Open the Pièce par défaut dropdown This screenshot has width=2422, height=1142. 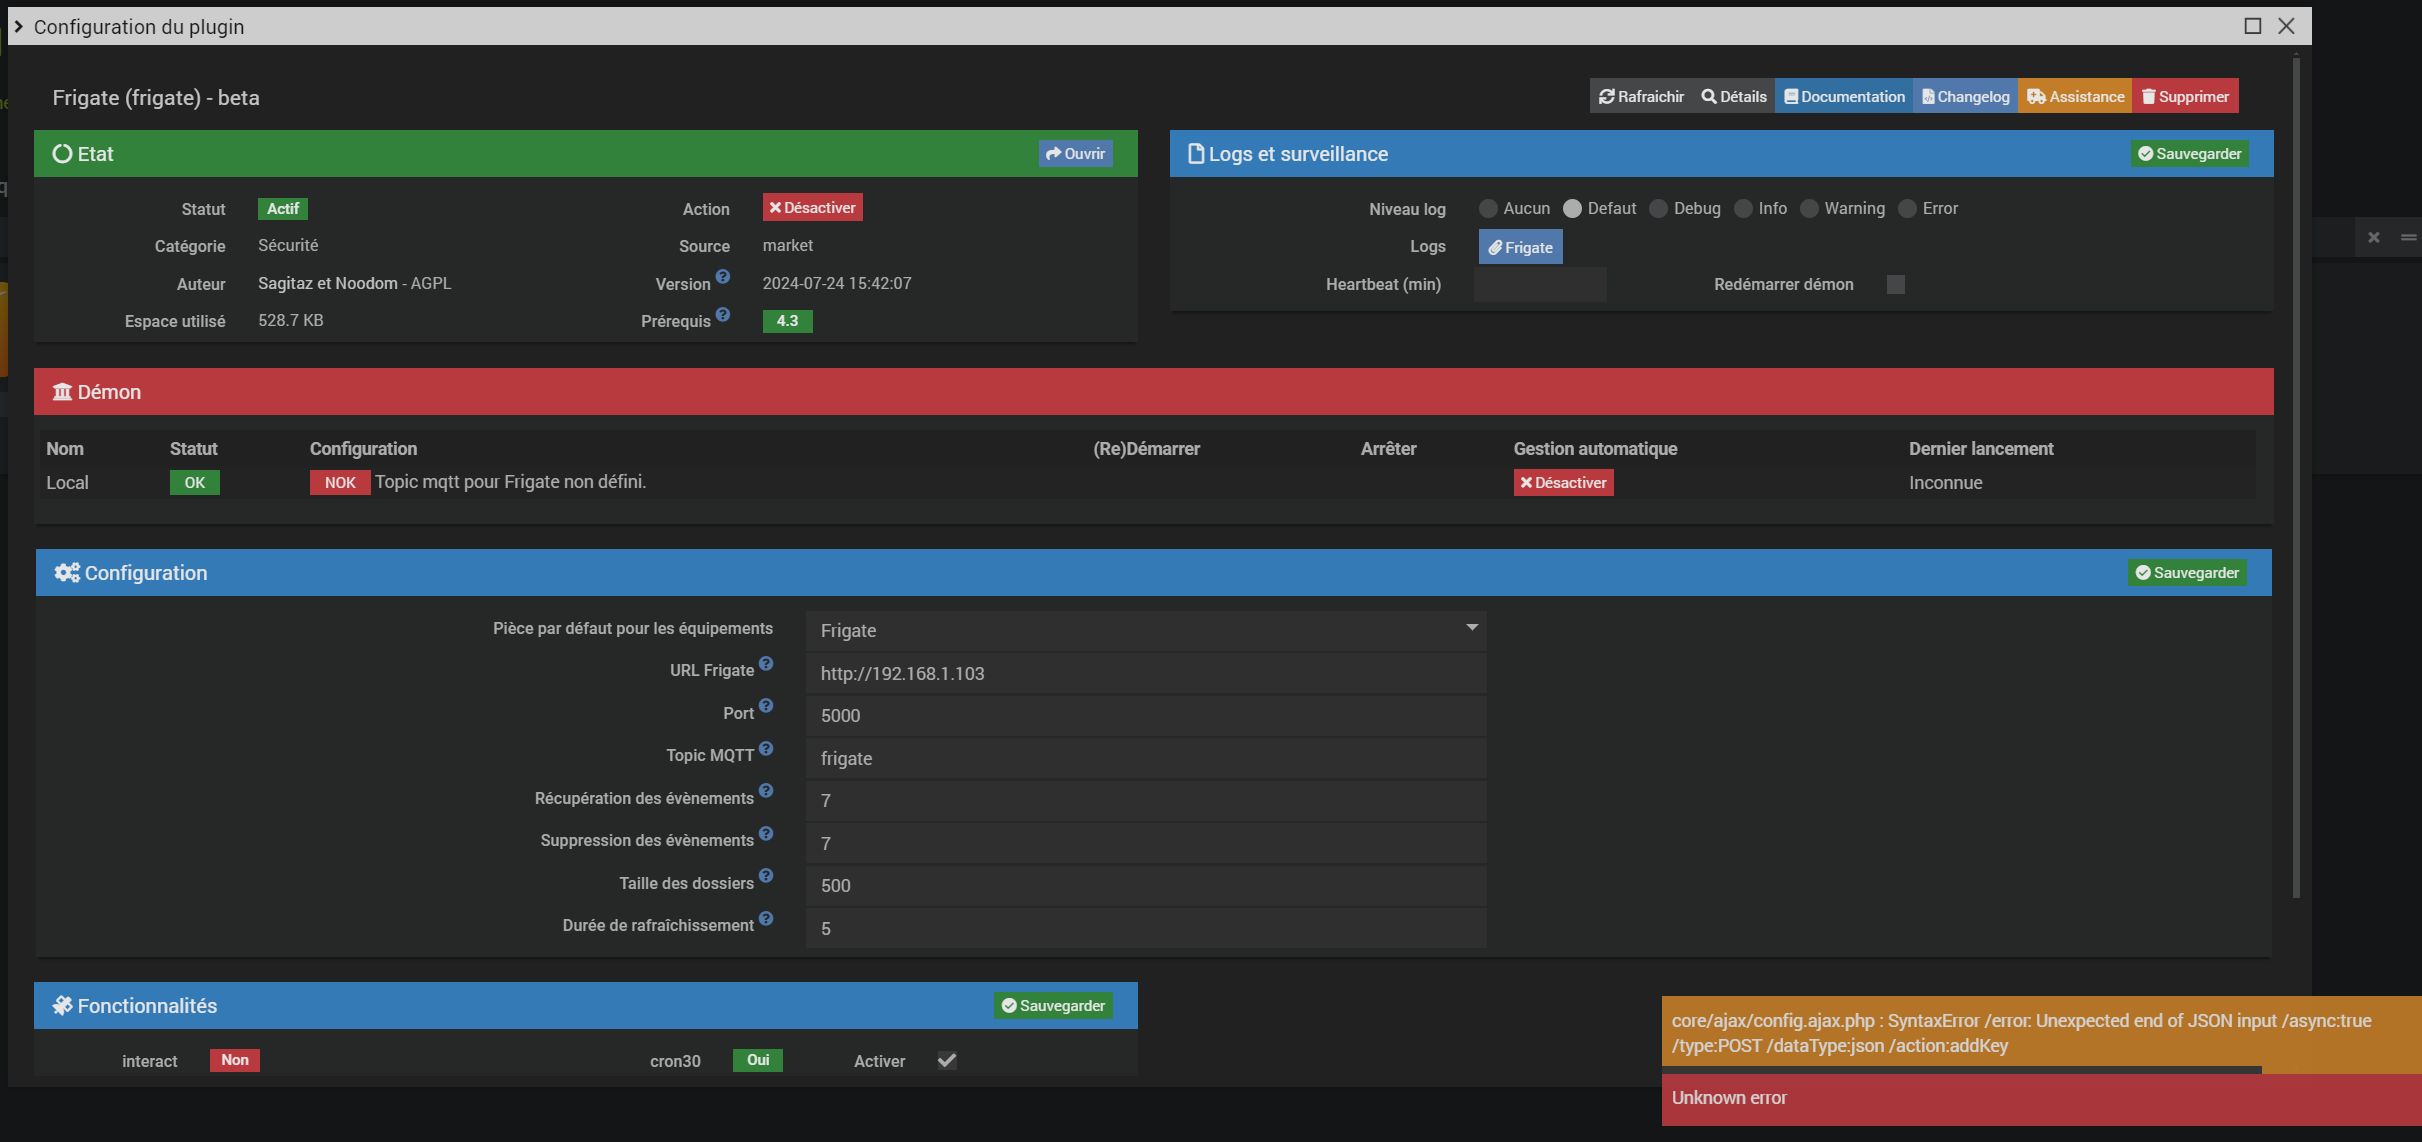[x=1145, y=631]
